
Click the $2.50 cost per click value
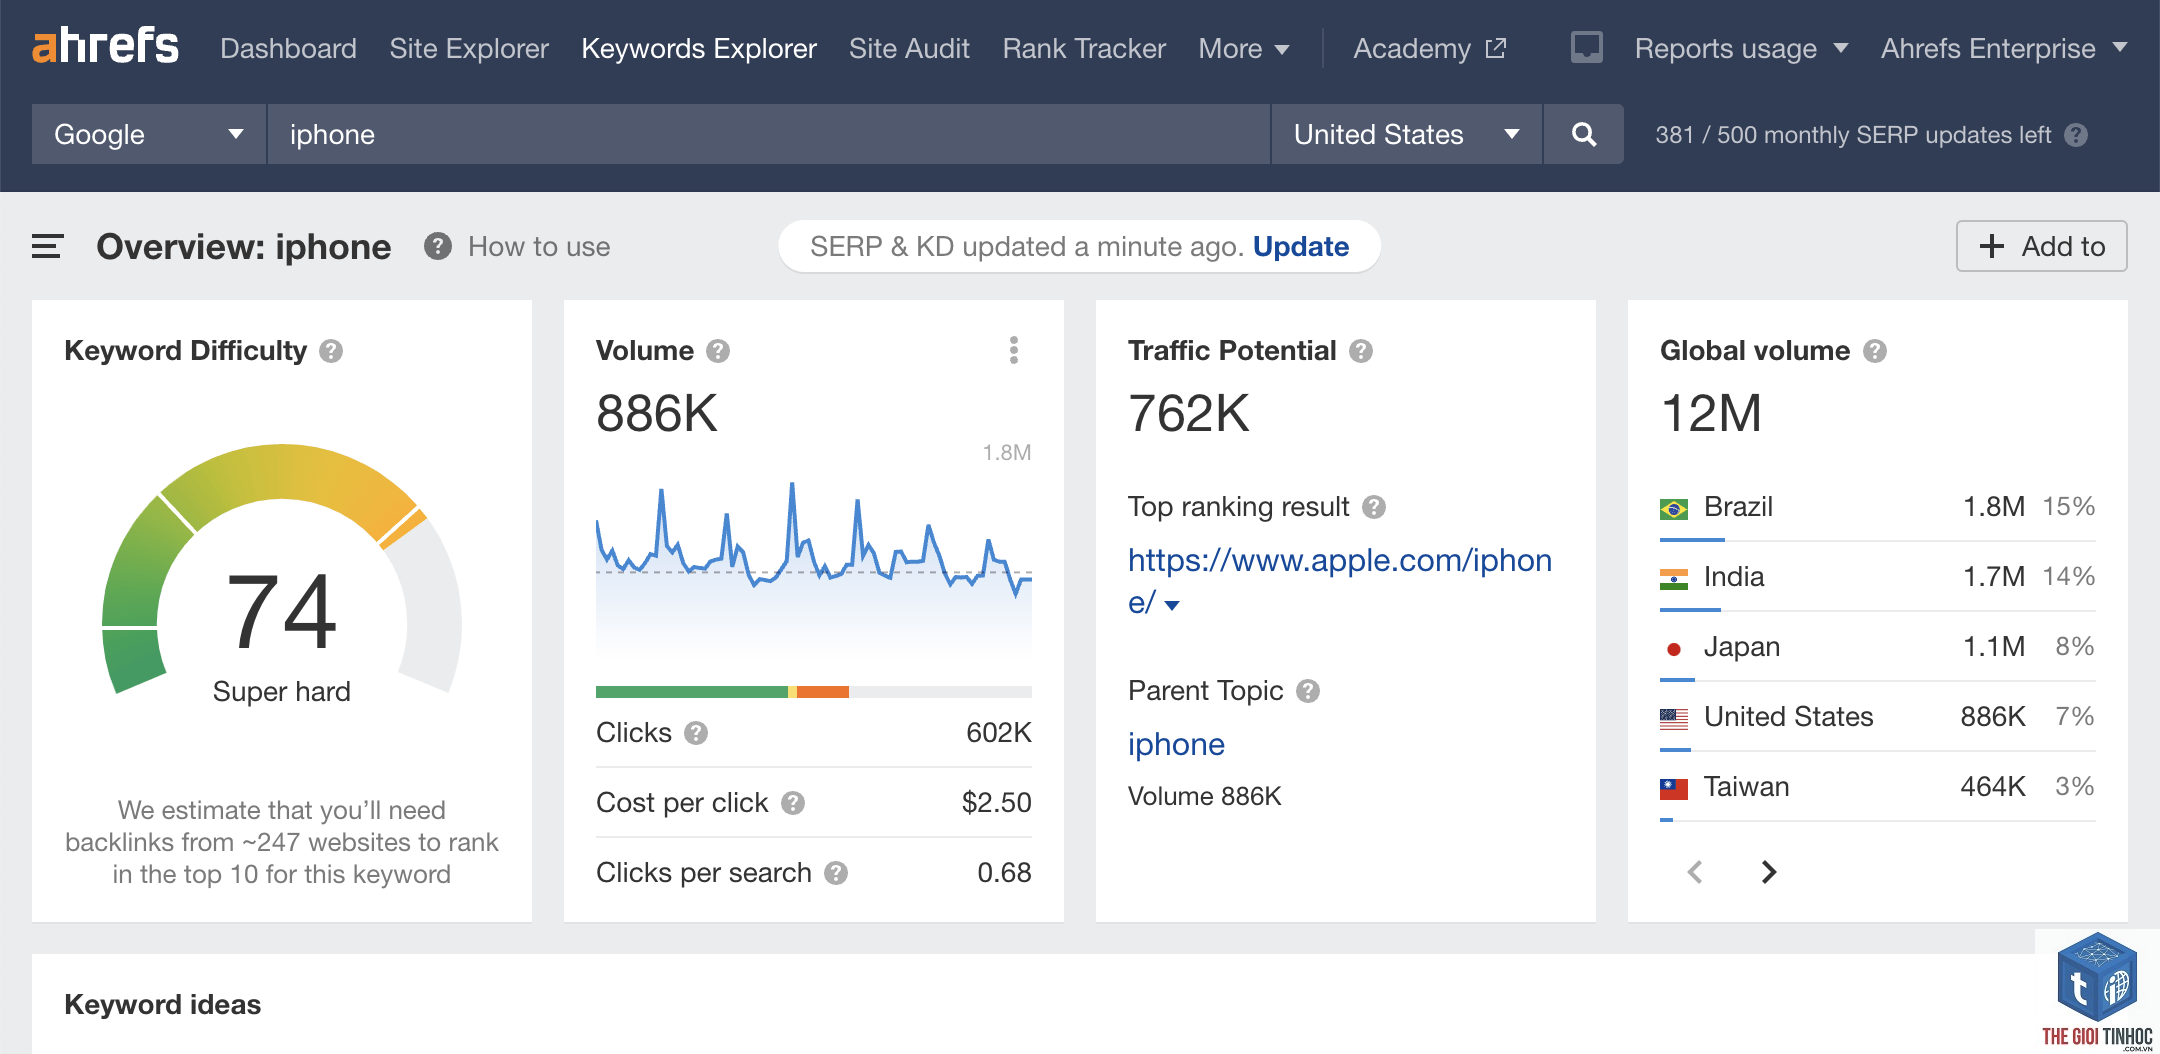coord(996,803)
